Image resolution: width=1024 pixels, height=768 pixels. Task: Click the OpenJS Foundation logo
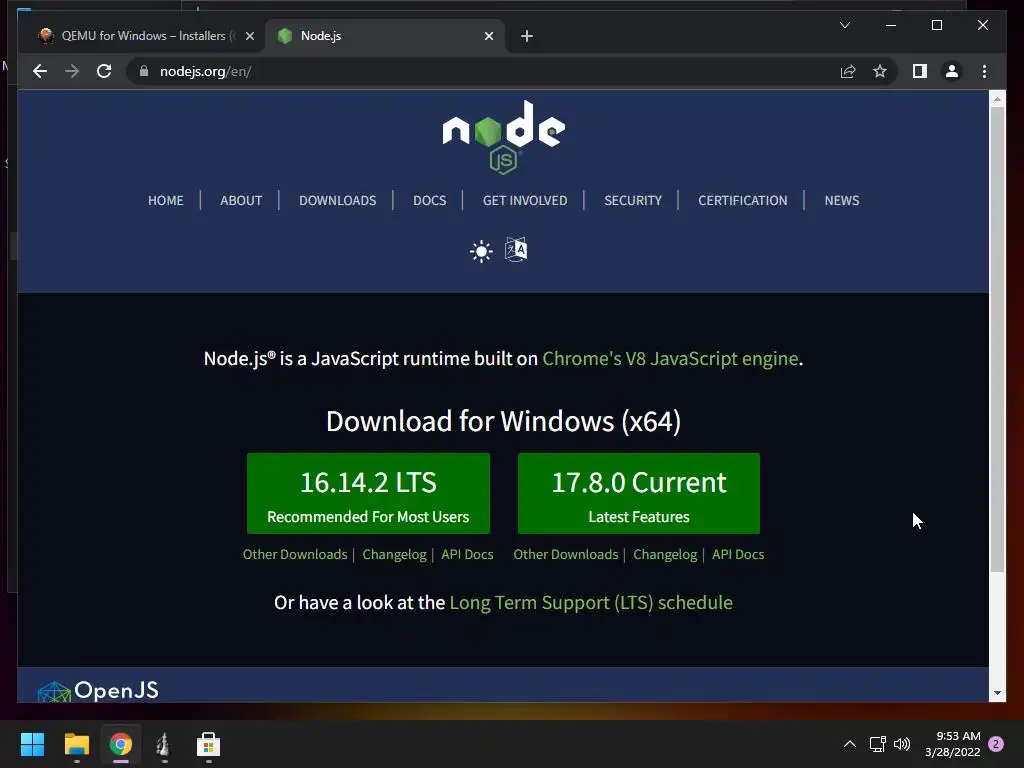(x=98, y=691)
